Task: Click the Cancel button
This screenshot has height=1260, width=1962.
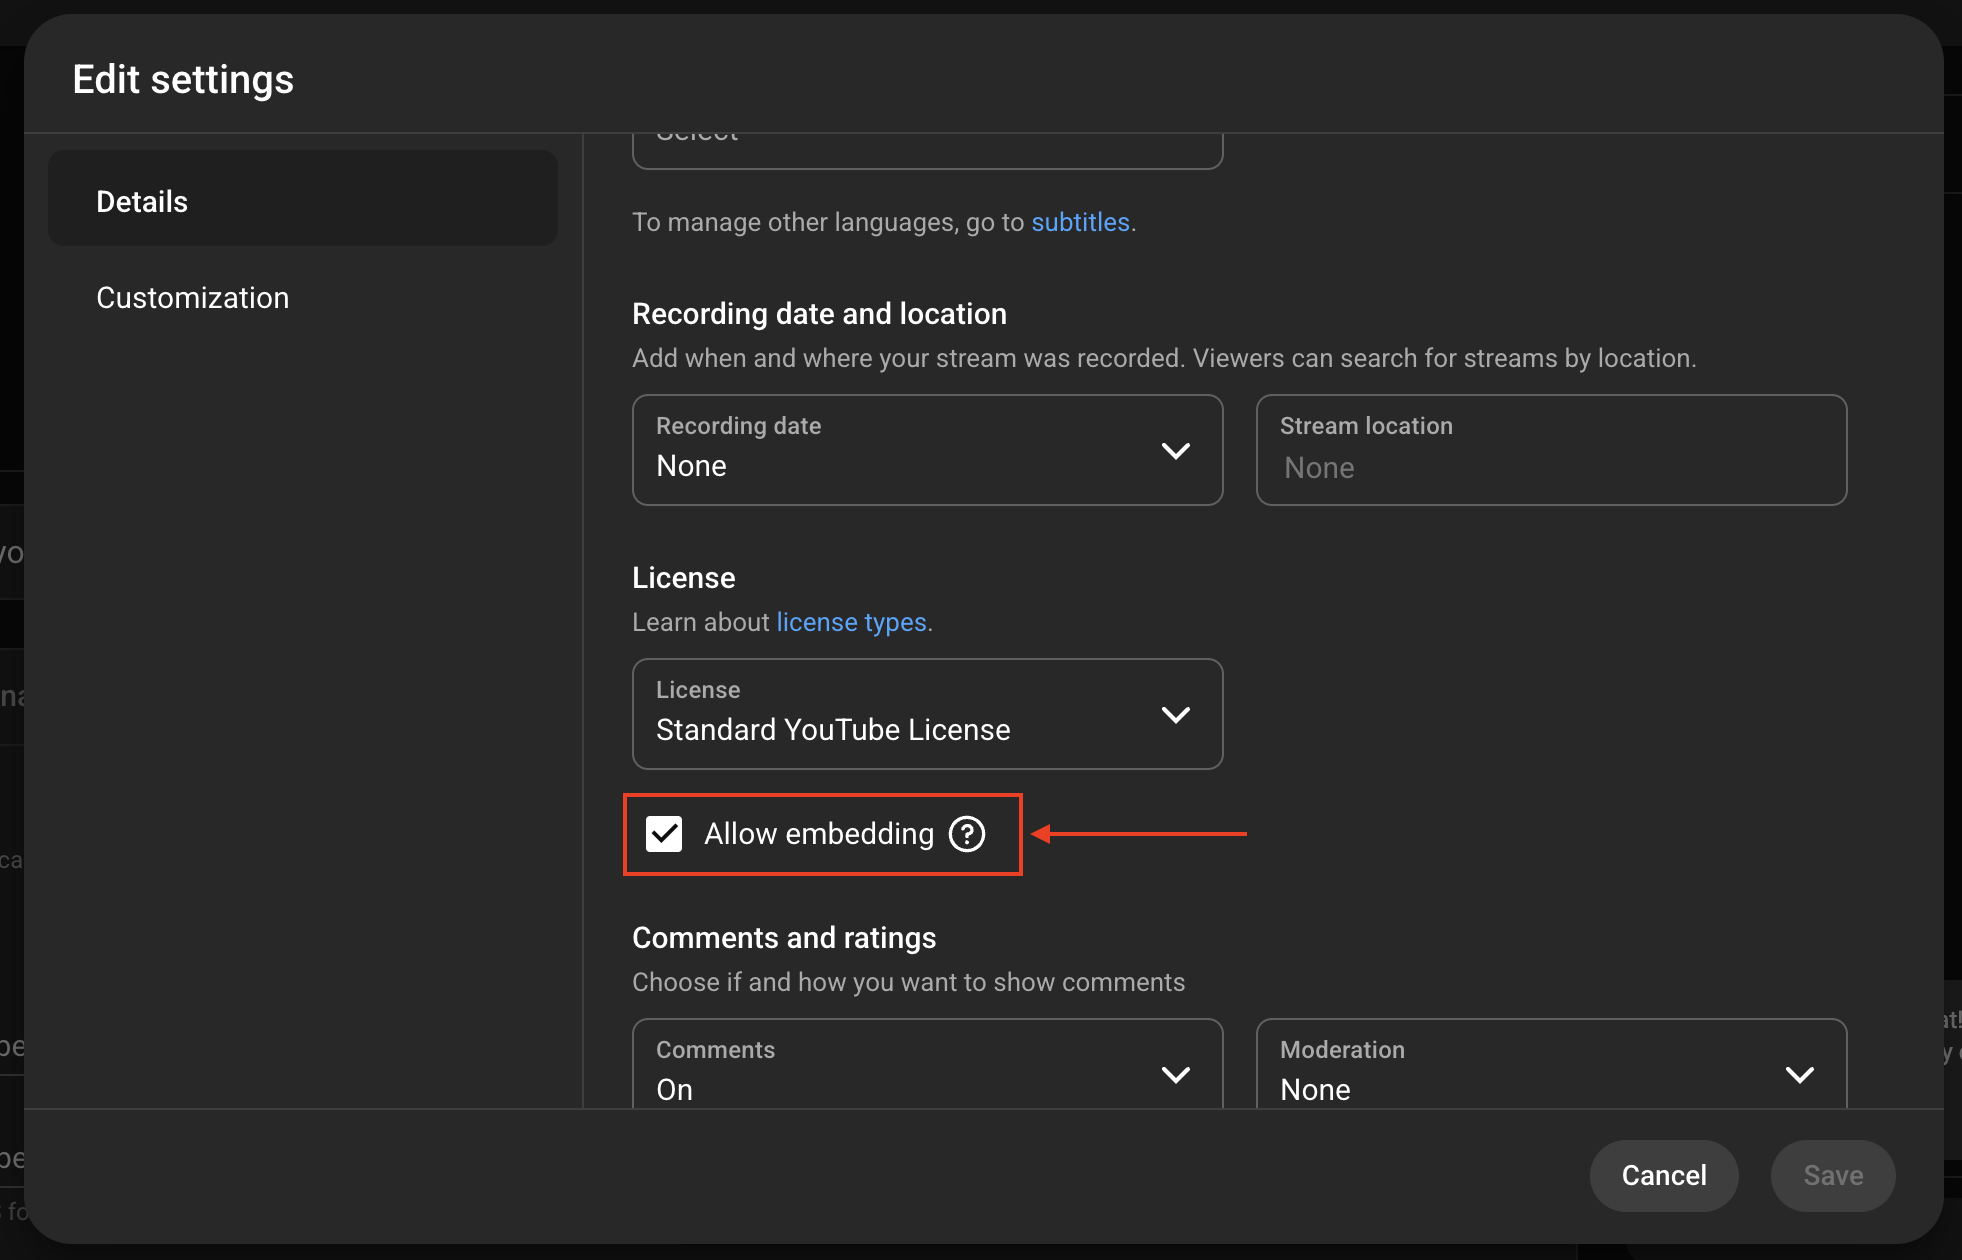Action: (x=1663, y=1175)
